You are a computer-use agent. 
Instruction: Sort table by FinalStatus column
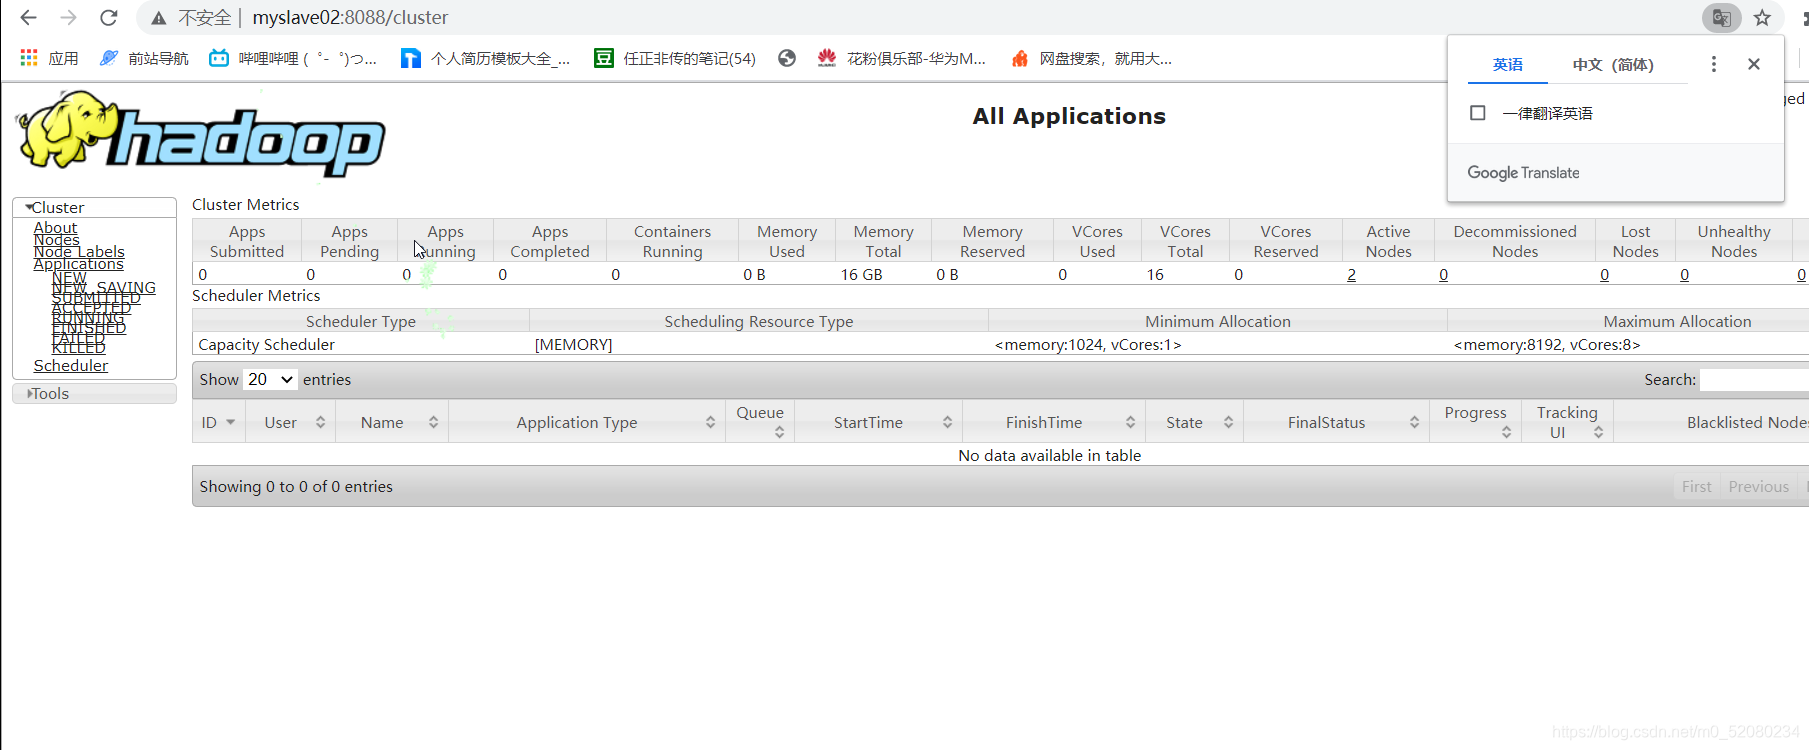(x=1336, y=422)
